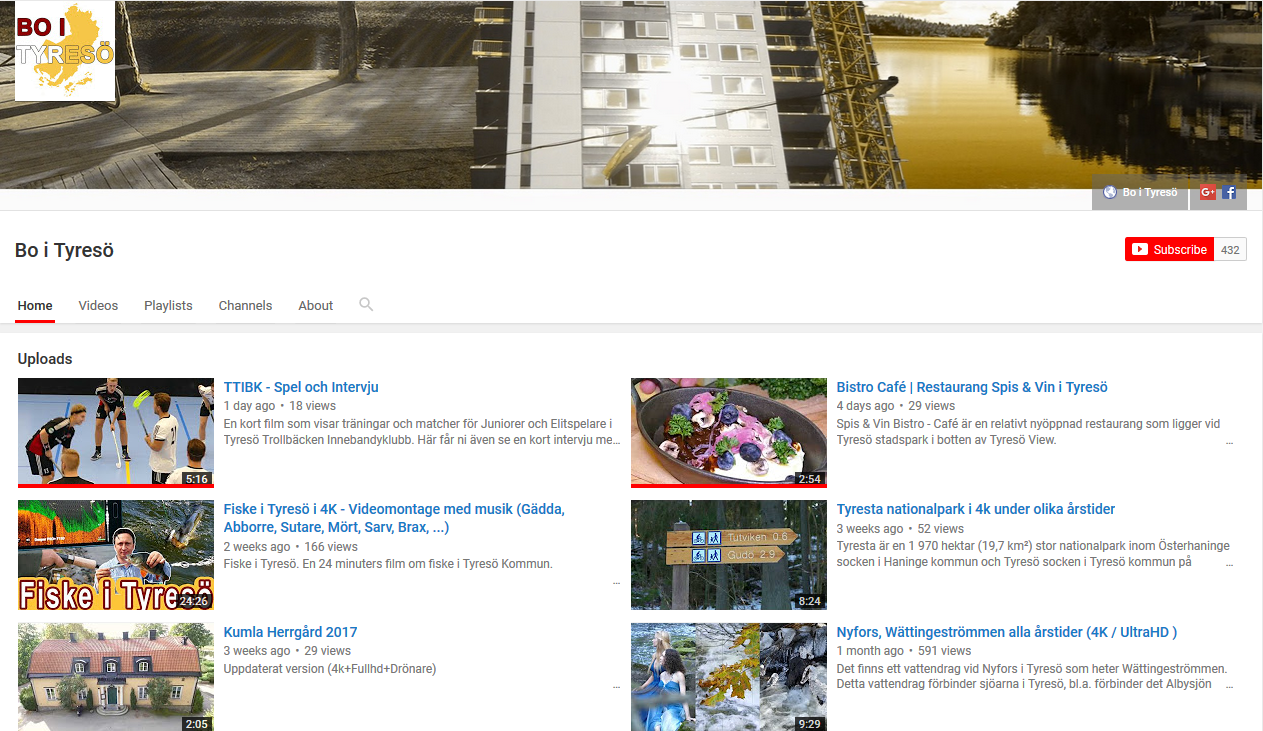Viewport: 1263px width, 731px height.
Task: Open the channel's Google+ icon
Action: (x=1207, y=191)
